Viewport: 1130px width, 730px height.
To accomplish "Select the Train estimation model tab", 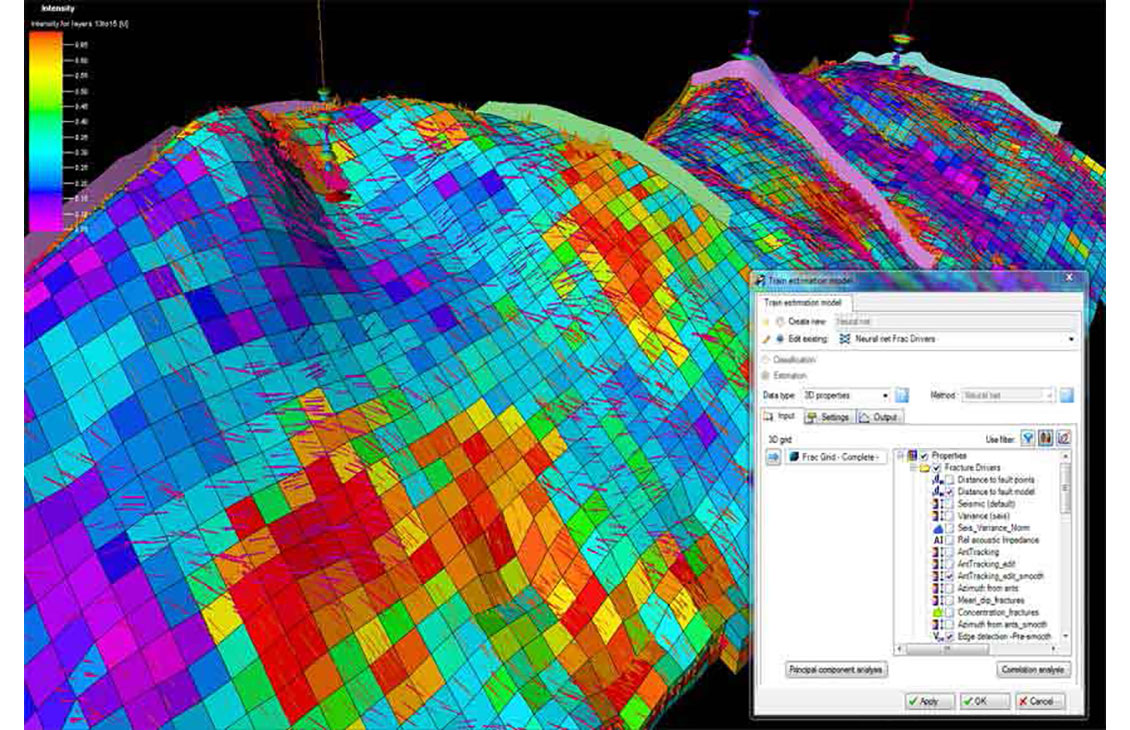I will [x=803, y=303].
